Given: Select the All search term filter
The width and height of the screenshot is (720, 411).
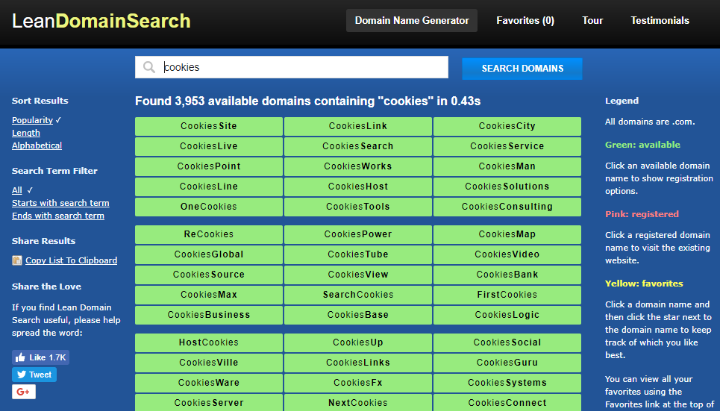Looking at the screenshot, I should click(17, 190).
